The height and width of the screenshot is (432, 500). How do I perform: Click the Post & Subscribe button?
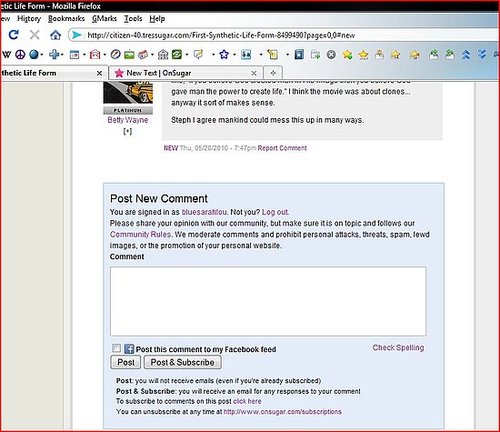click(x=182, y=362)
